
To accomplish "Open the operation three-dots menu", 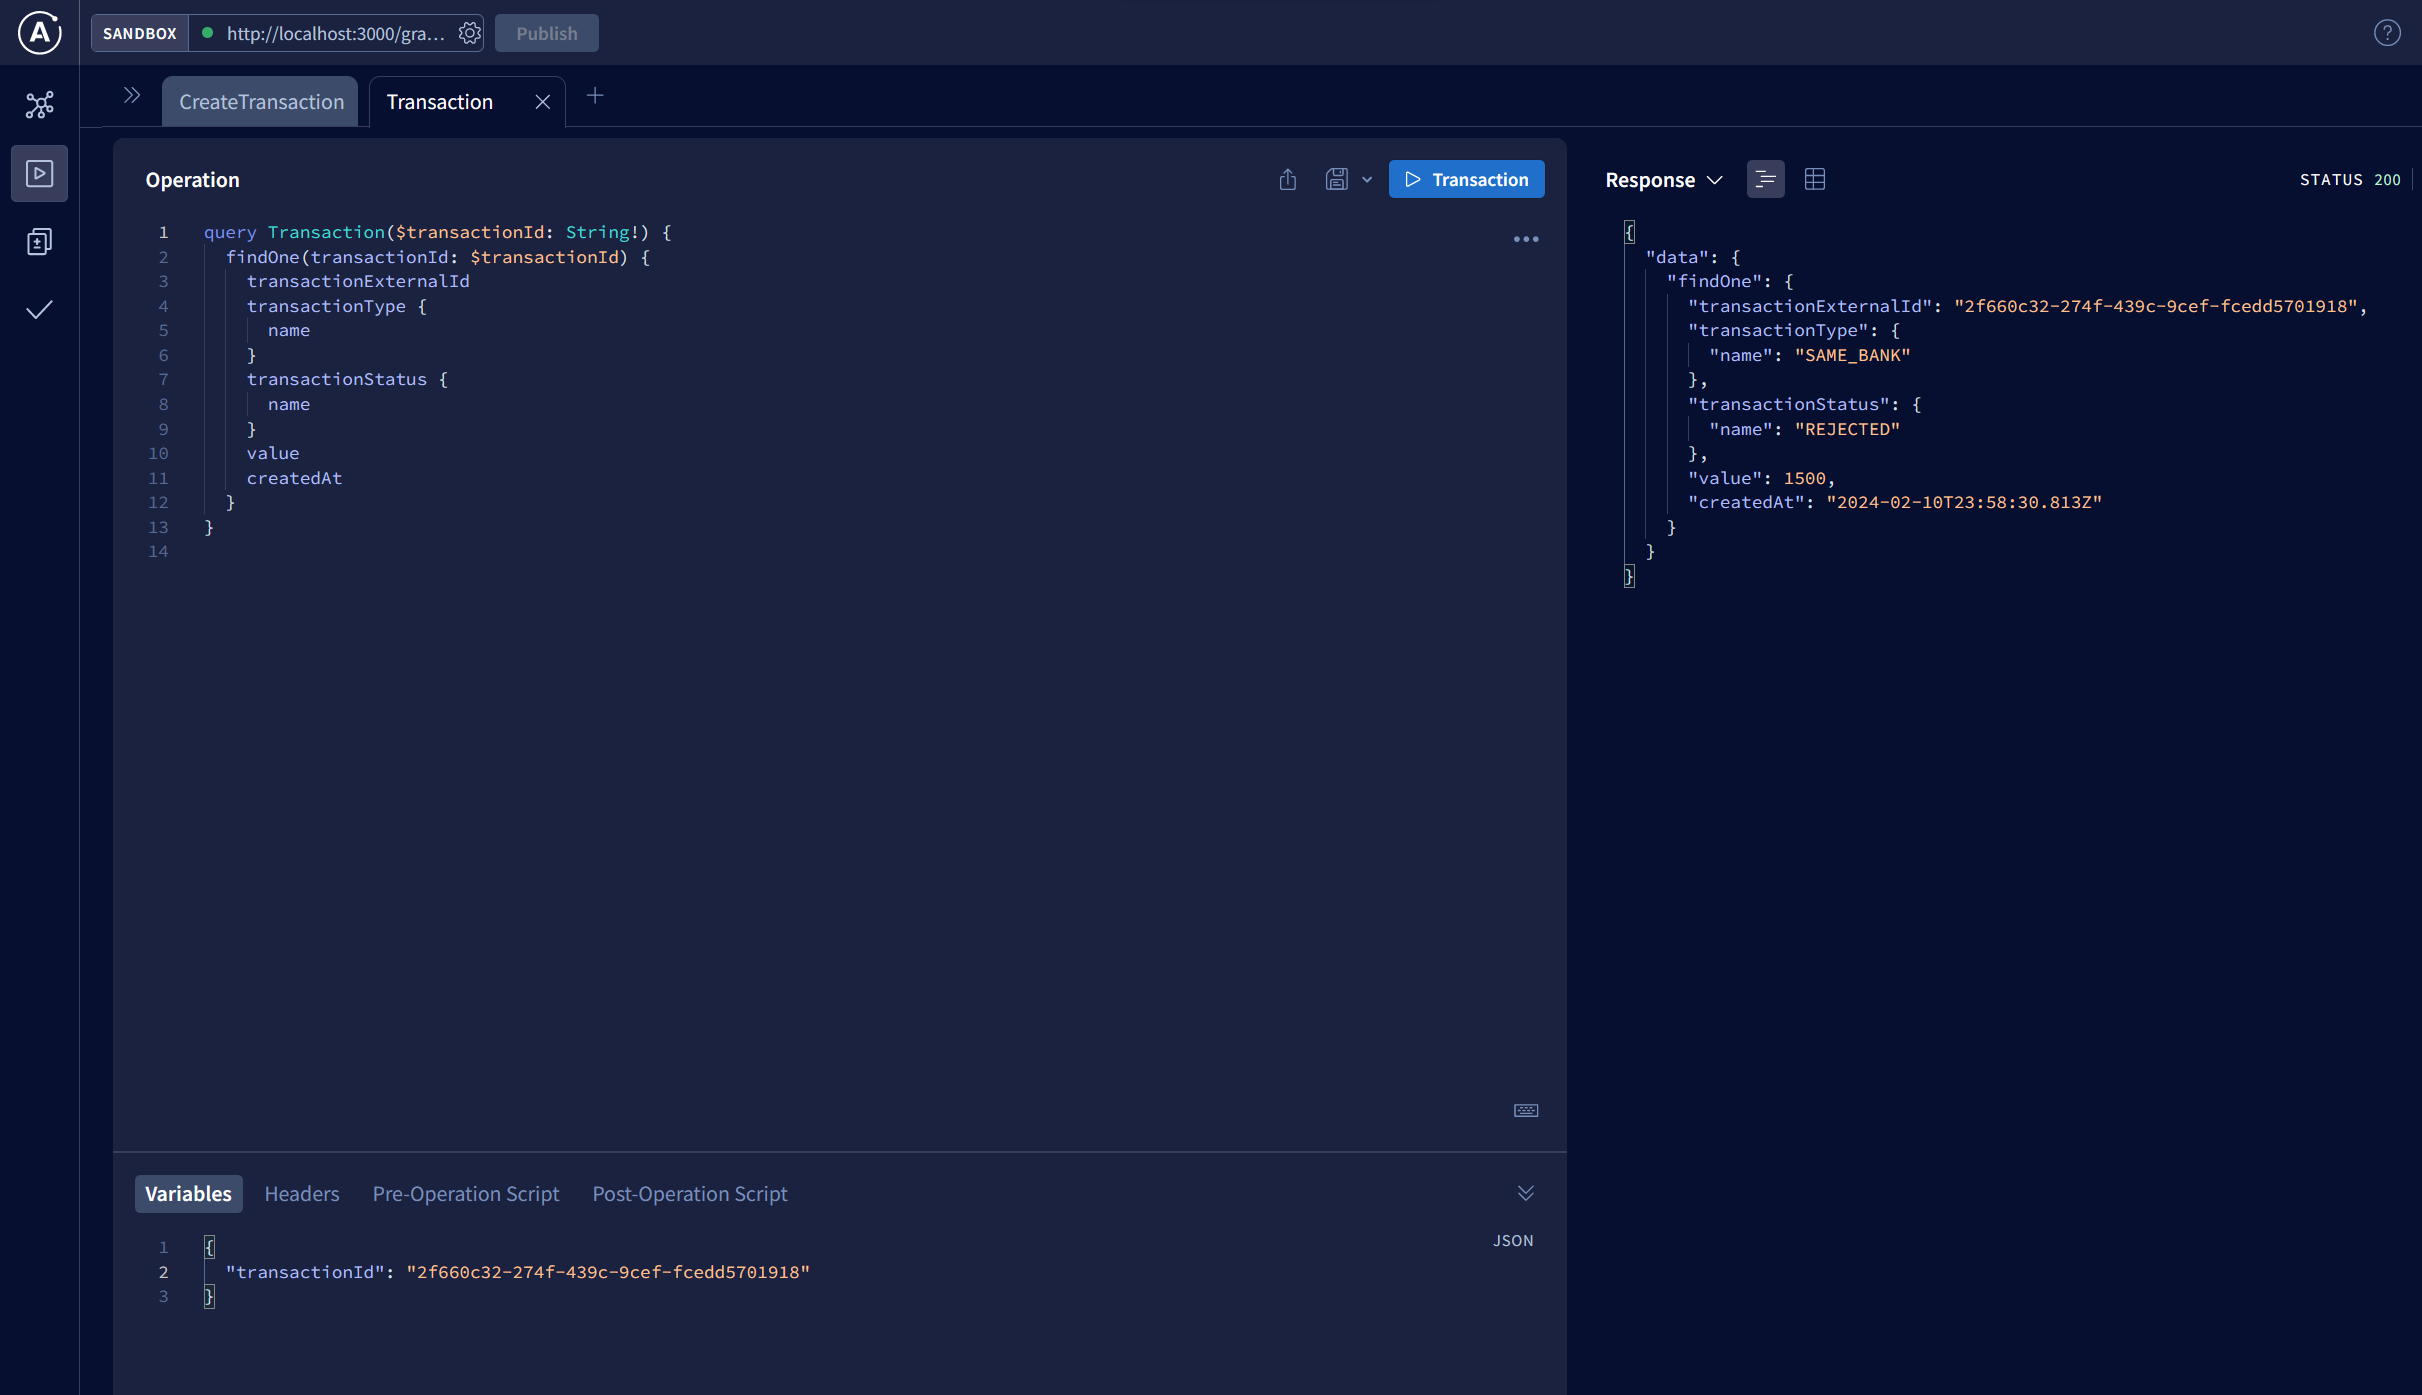I will click(x=1526, y=239).
